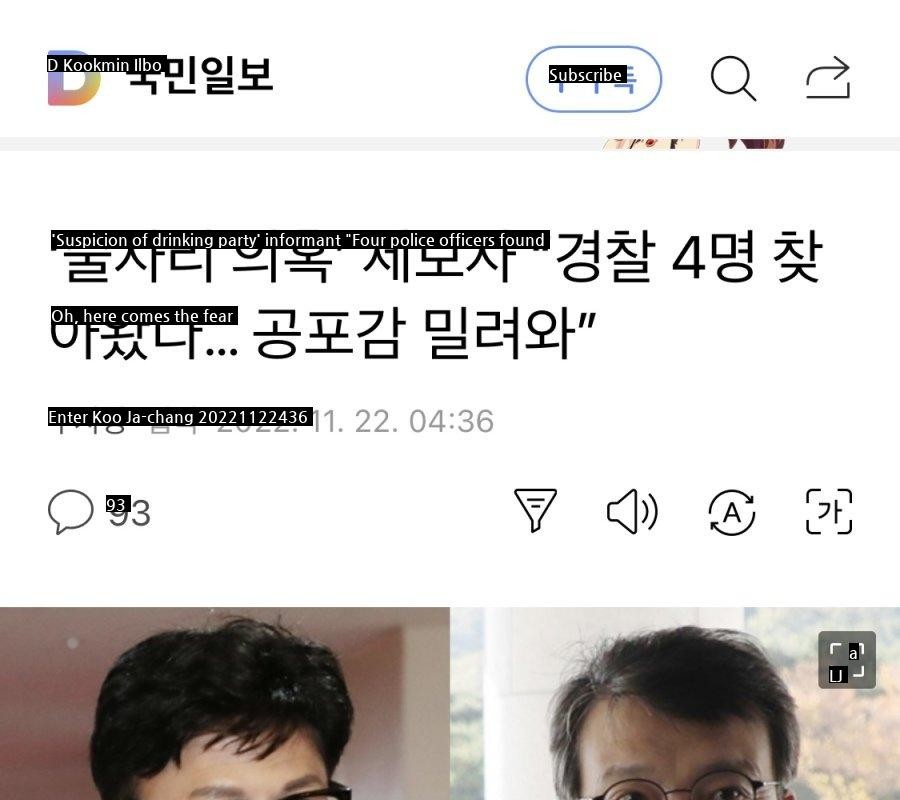Play article audio with speaker icon

click(632, 511)
